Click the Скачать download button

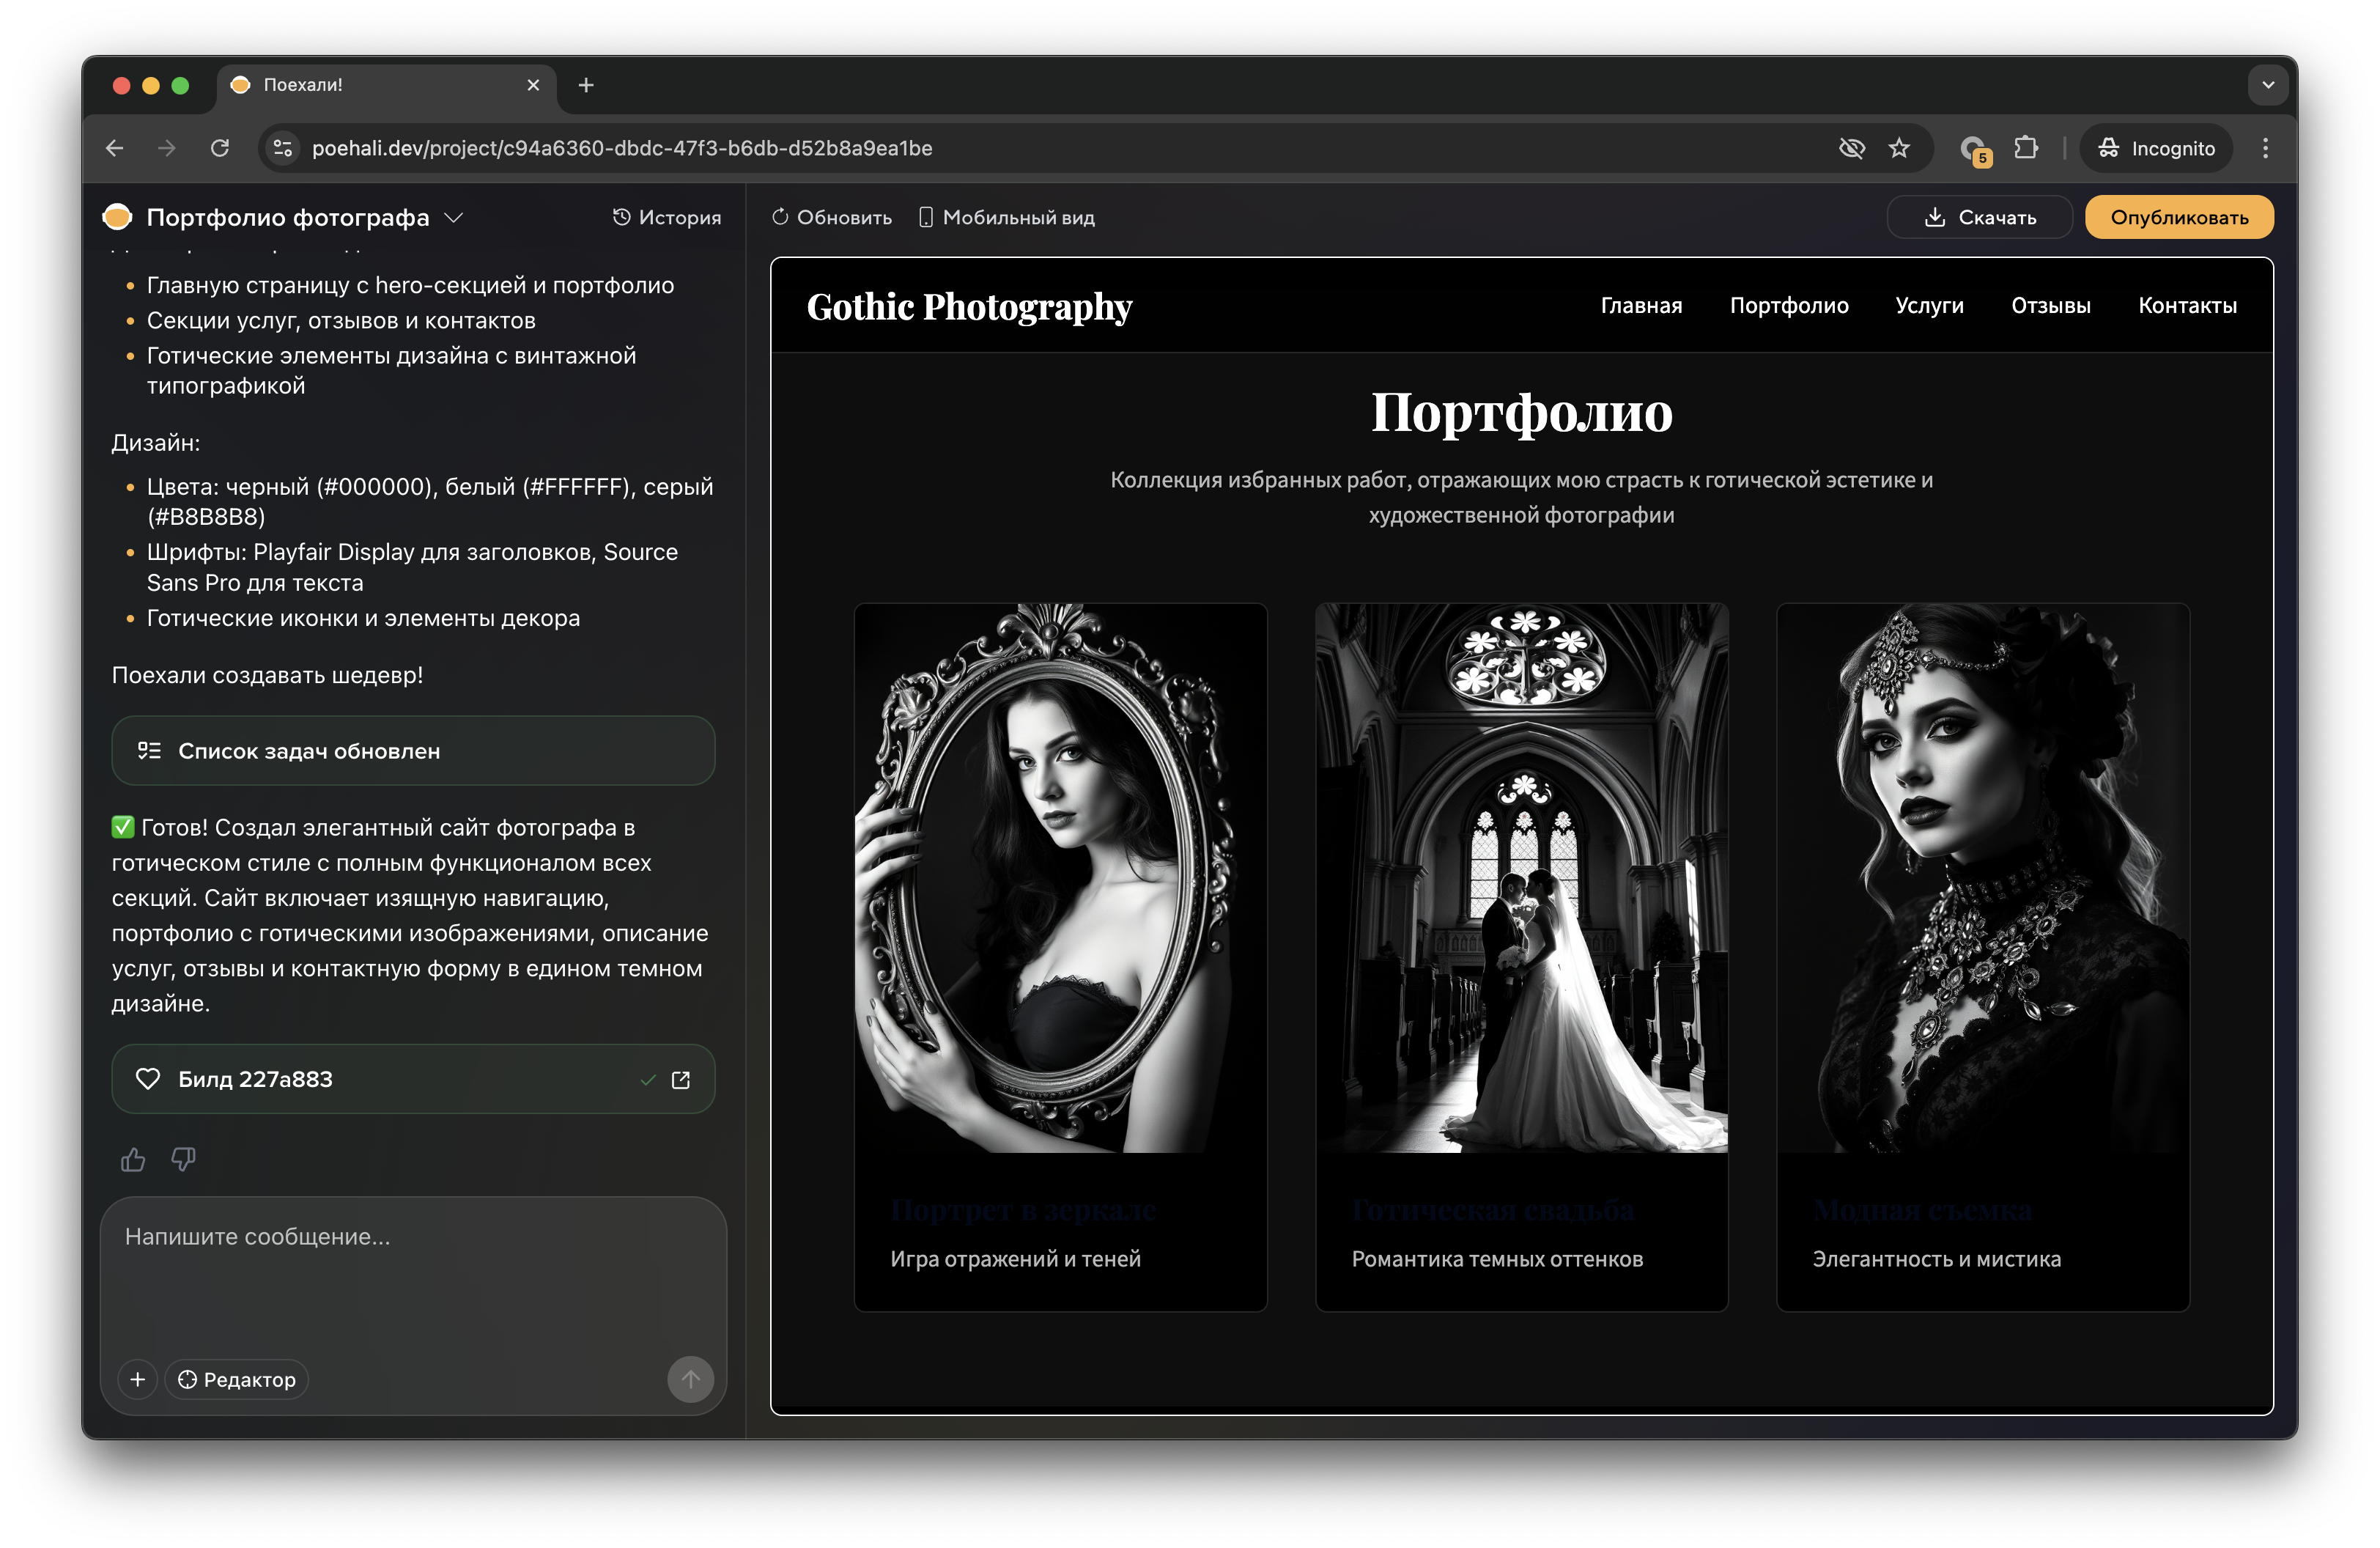[x=1979, y=217]
